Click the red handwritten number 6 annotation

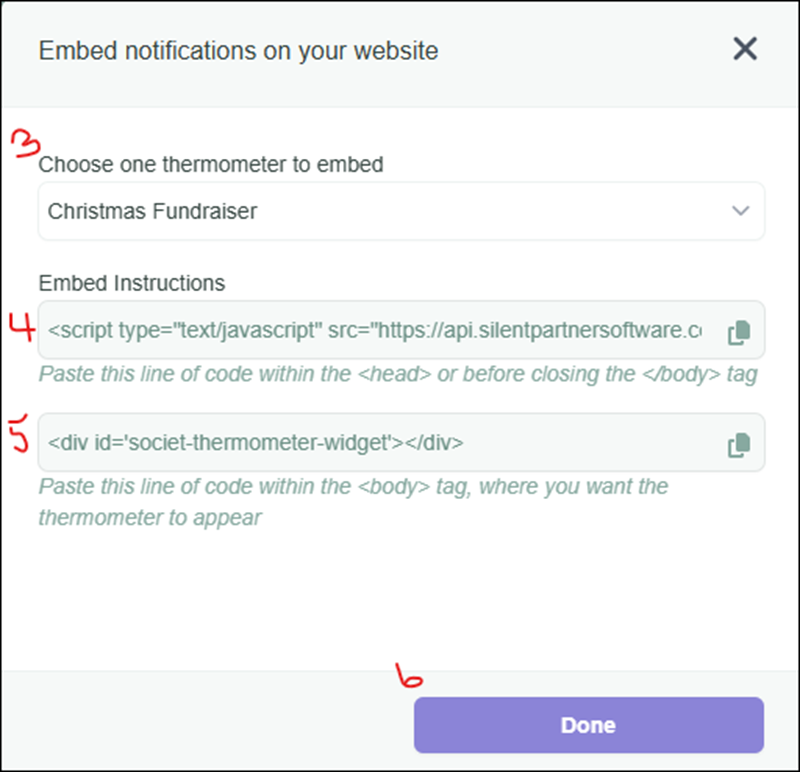pos(410,678)
